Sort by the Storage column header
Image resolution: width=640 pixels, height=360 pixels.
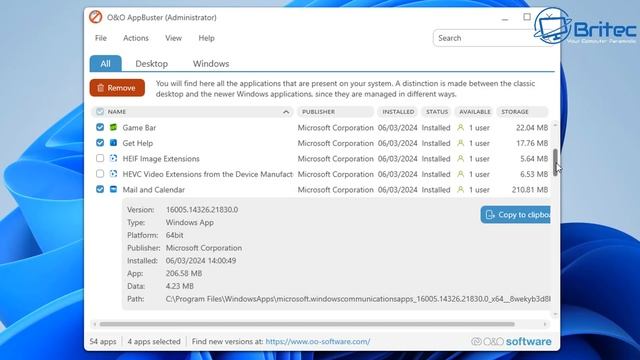pos(522,112)
